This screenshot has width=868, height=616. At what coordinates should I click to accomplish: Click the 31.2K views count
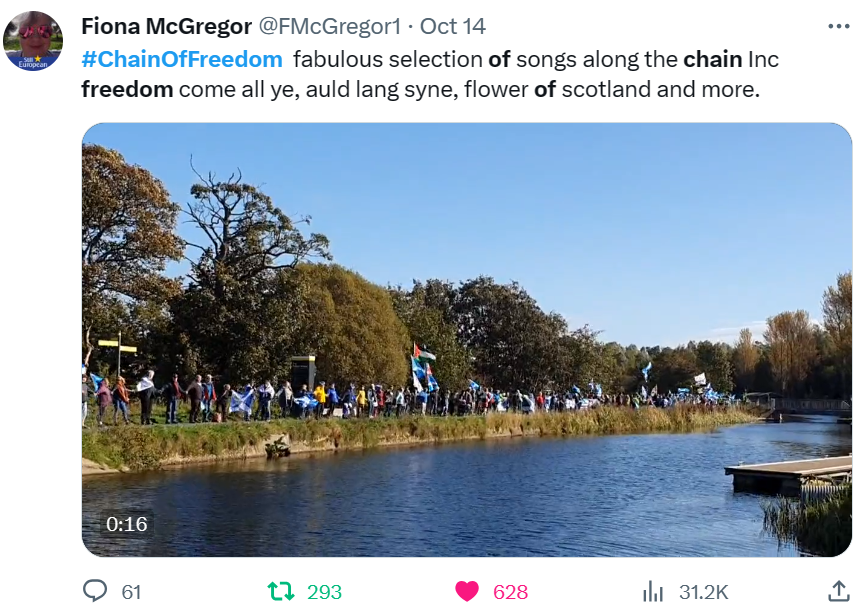click(x=704, y=592)
